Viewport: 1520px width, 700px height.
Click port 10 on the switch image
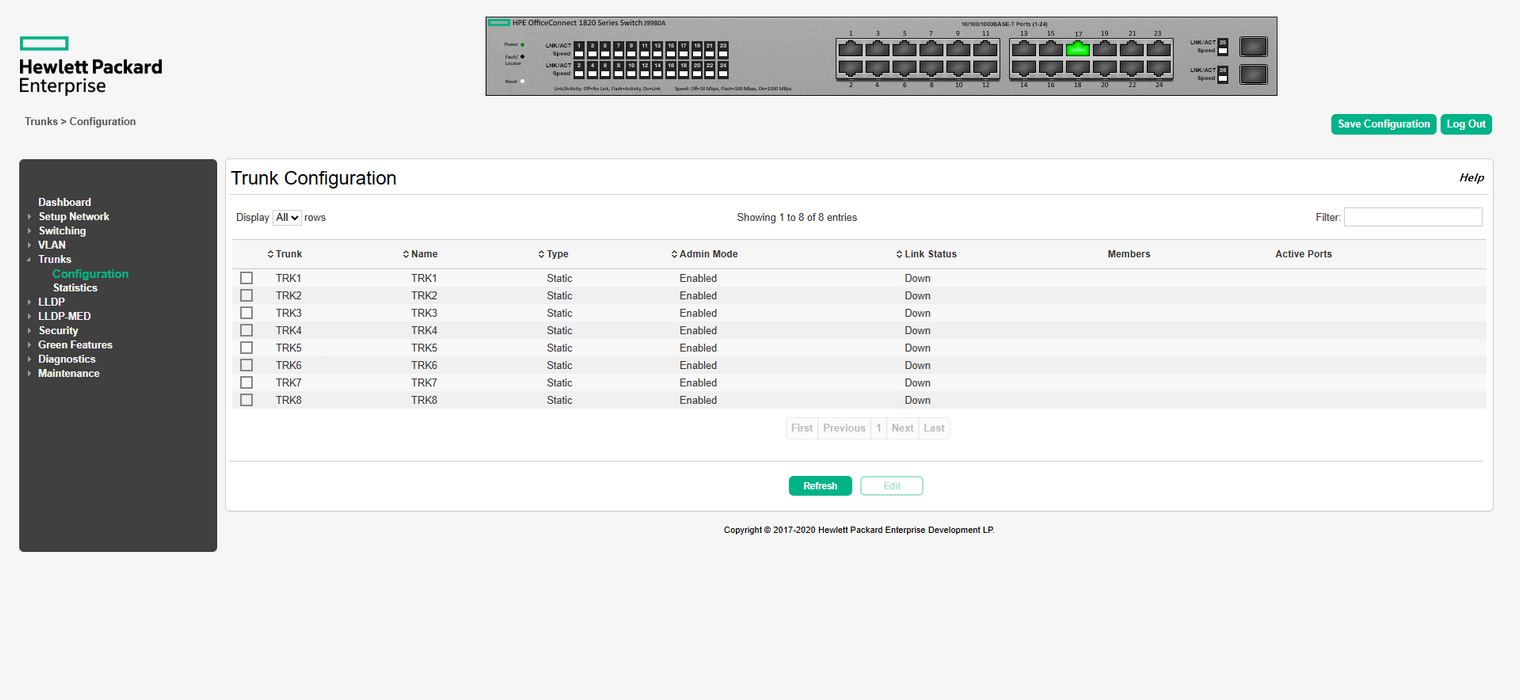pos(959,68)
